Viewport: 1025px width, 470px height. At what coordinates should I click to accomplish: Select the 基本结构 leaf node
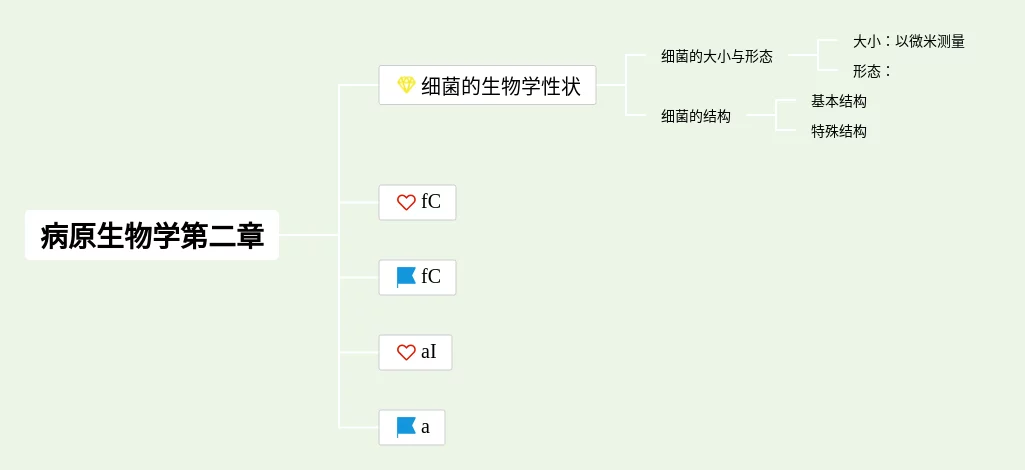click(839, 101)
